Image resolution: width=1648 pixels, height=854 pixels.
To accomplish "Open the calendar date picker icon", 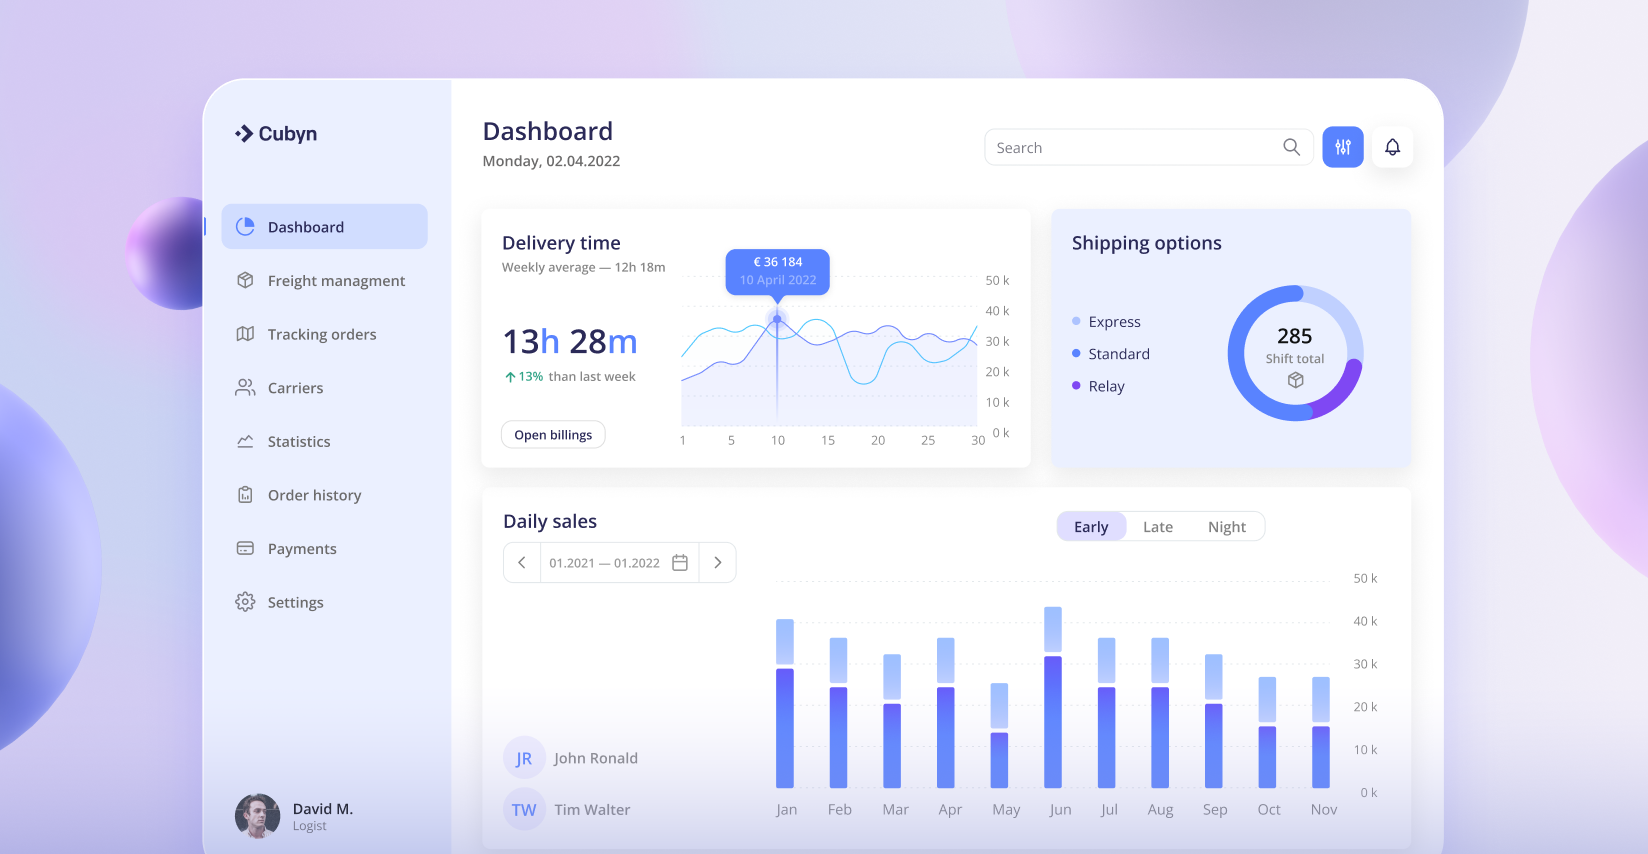I will [x=680, y=563].
